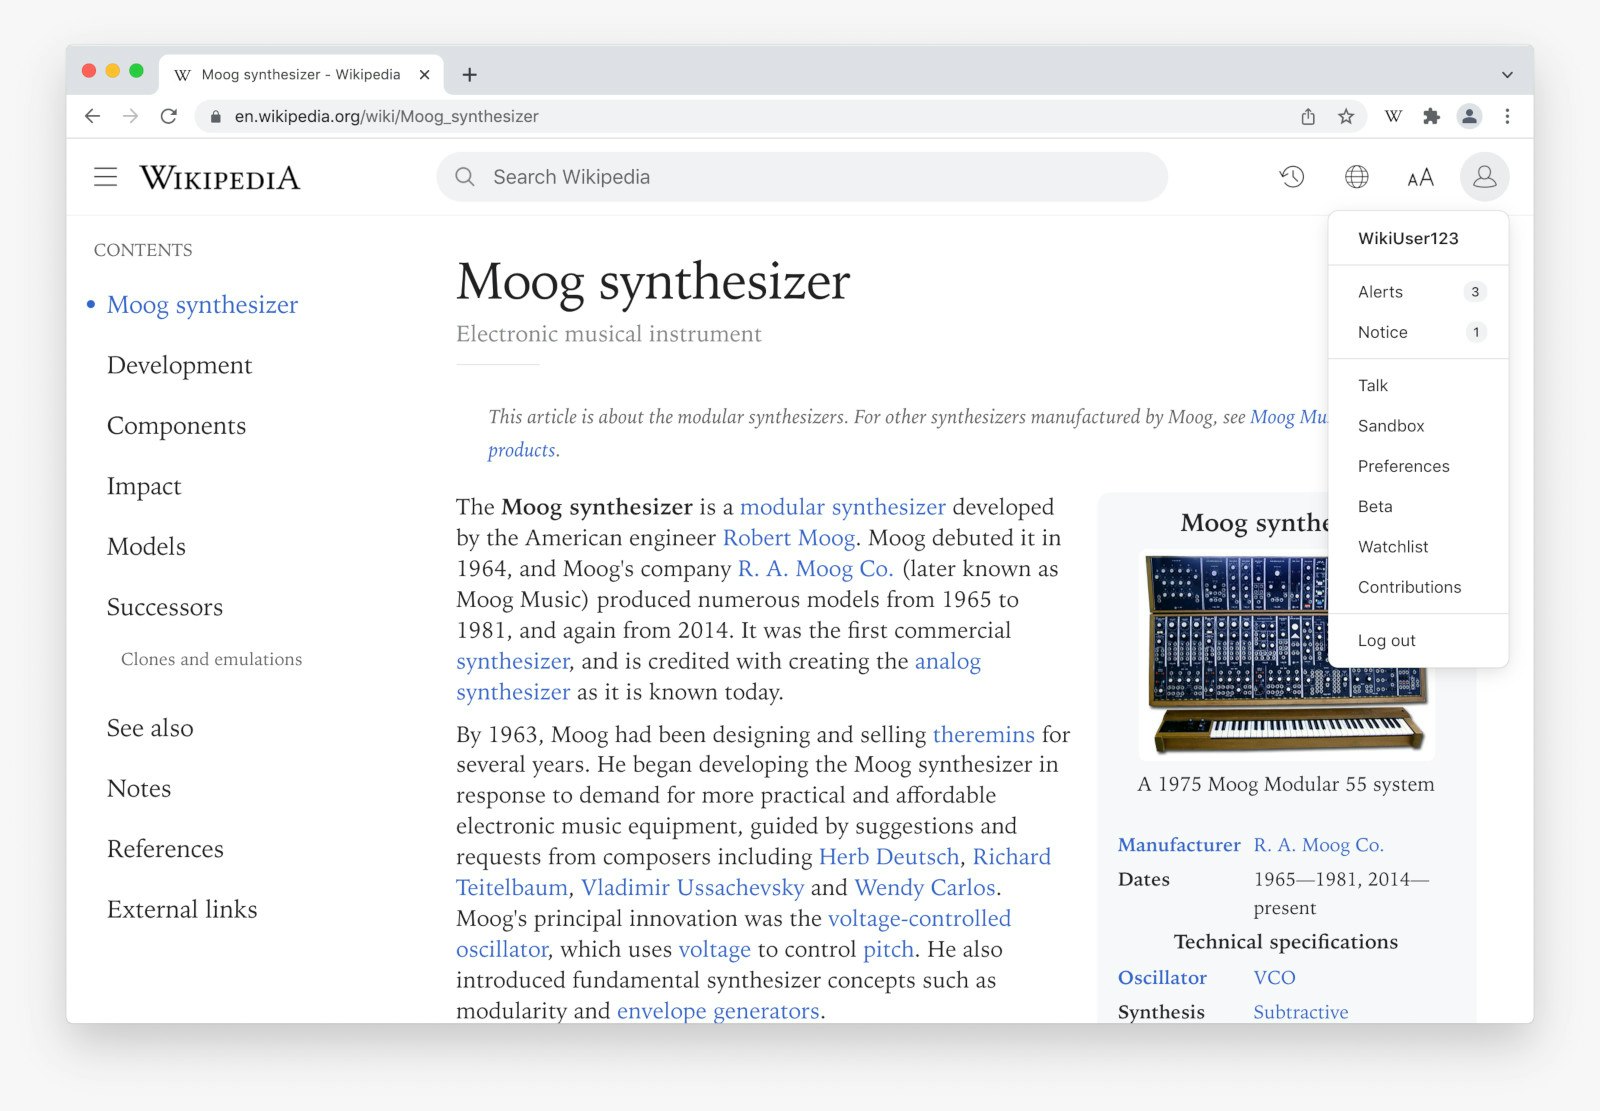Jump to References in the contents sidebar
Viewport: 1600px width, 1111px height.
(165, 849)
